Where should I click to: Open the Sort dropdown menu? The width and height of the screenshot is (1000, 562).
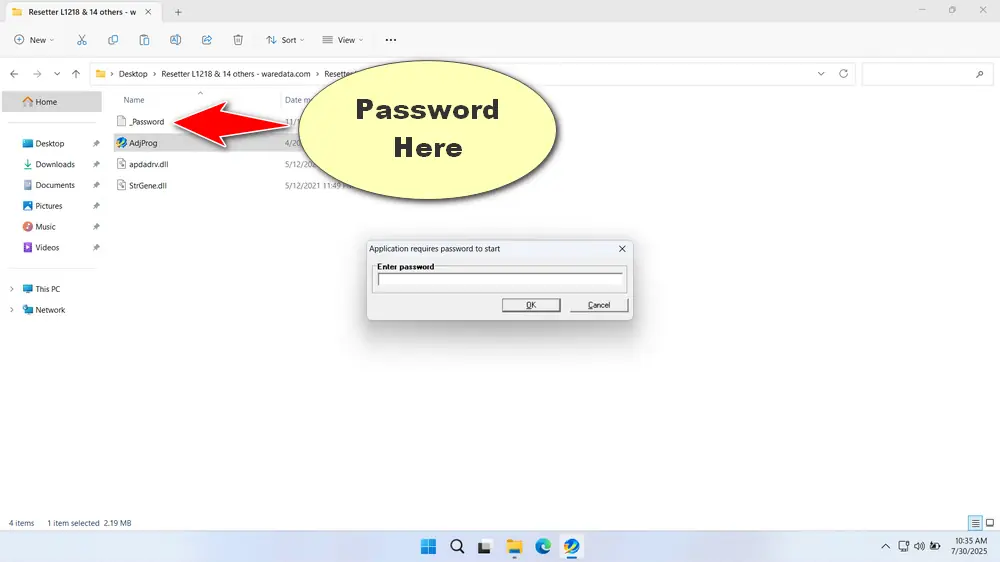pyautogui.click(x=285, y=40)
